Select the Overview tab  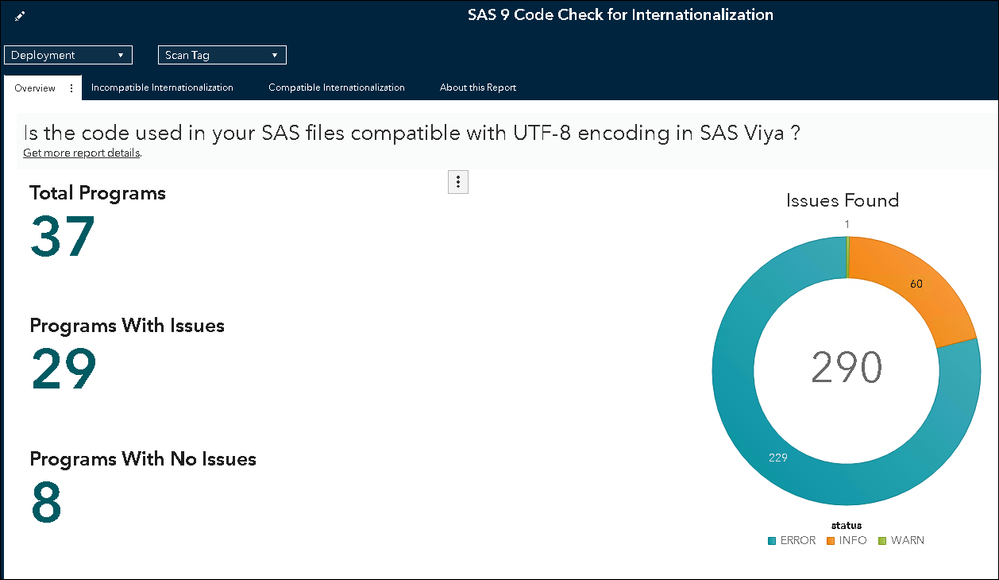coord(35,88)
